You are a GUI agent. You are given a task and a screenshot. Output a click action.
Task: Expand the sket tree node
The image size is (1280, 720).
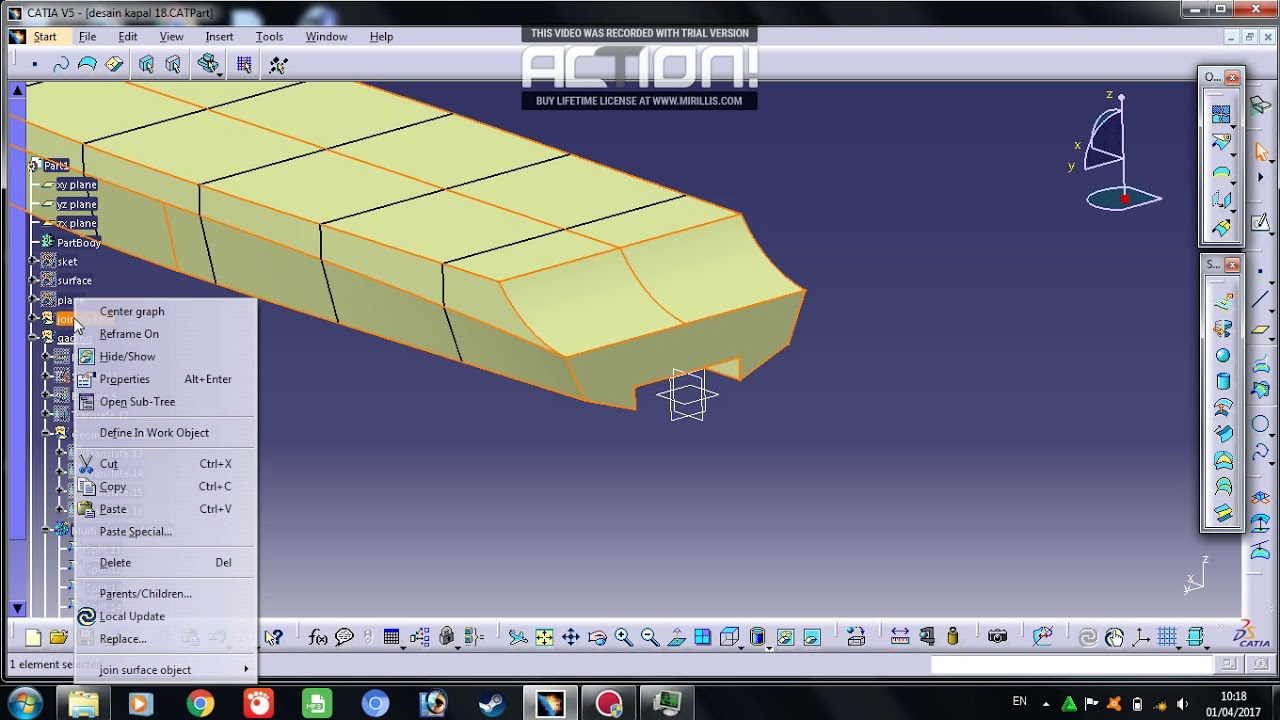tap(33, 261)
